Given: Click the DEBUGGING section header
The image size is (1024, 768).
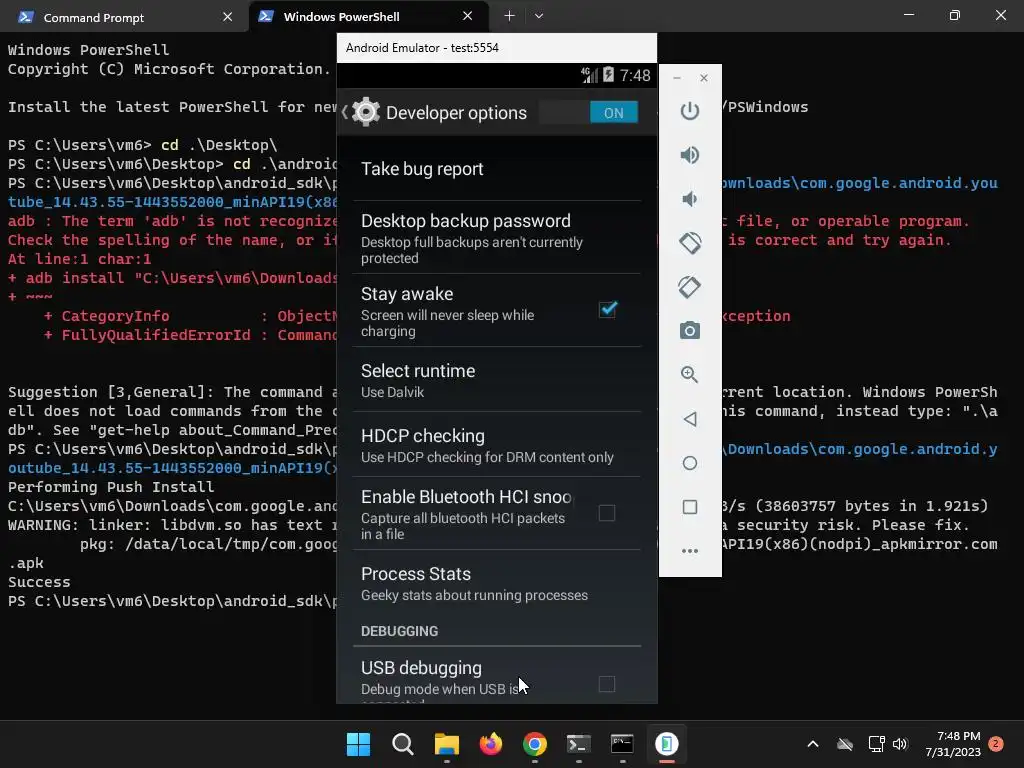Looking at the screenshot, I should [400, 632].
